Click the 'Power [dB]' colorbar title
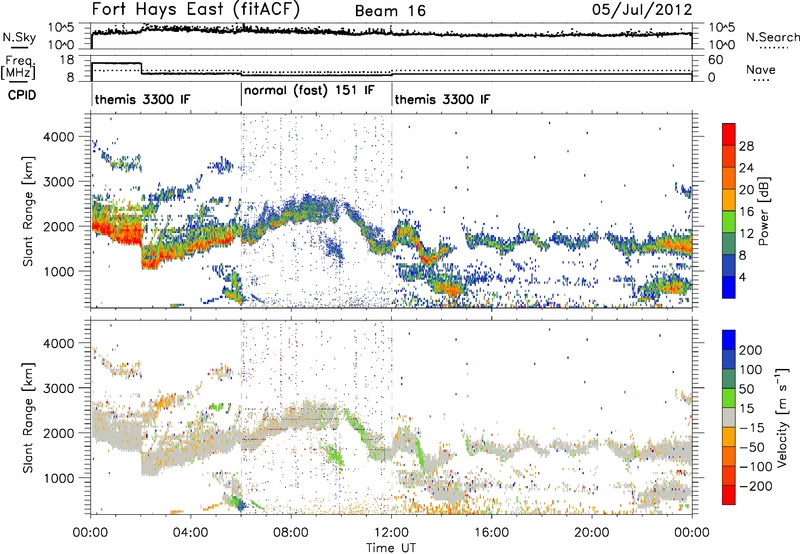Viewport: 800px width, 554px height. point(764,211)
